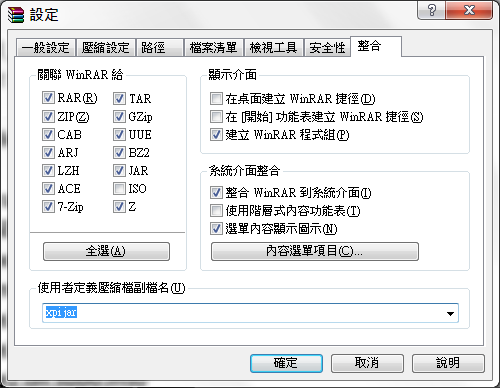Enable 使用階層式內容功能表 checkbox
Viewport: 500px width, 388px height.
[216, 211]
